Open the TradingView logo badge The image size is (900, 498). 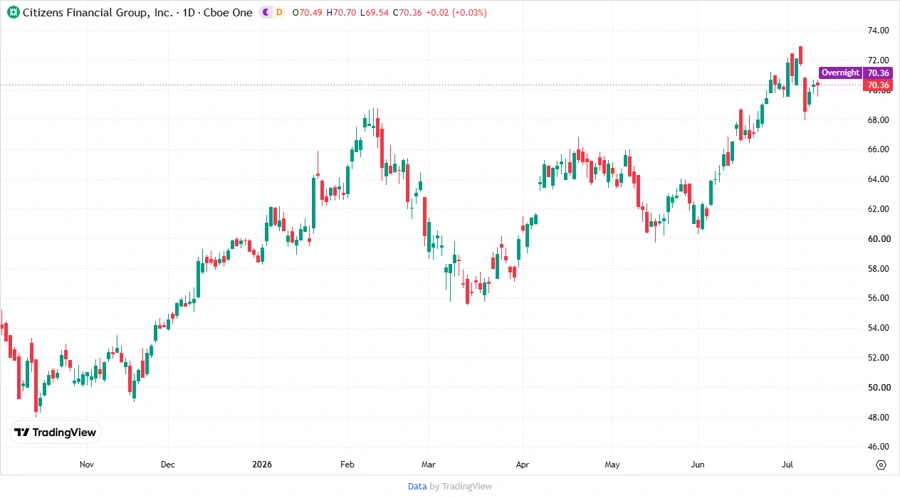click(x=56, y=433)
